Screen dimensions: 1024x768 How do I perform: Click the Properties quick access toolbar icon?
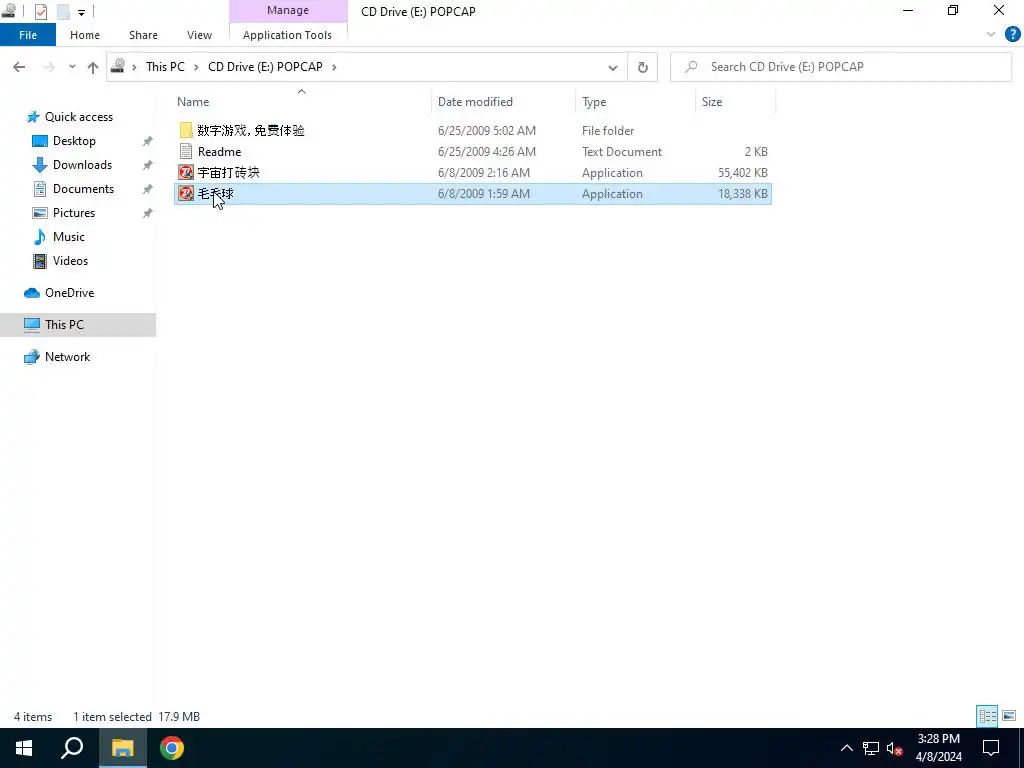click(40, 11)
